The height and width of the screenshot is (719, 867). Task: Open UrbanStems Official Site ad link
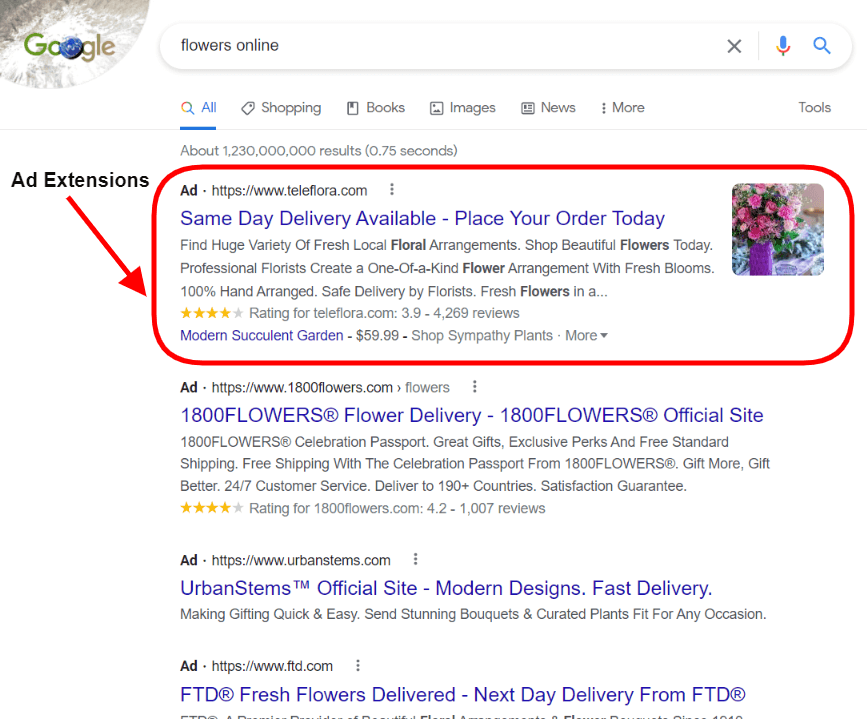(x=446, y=588)
